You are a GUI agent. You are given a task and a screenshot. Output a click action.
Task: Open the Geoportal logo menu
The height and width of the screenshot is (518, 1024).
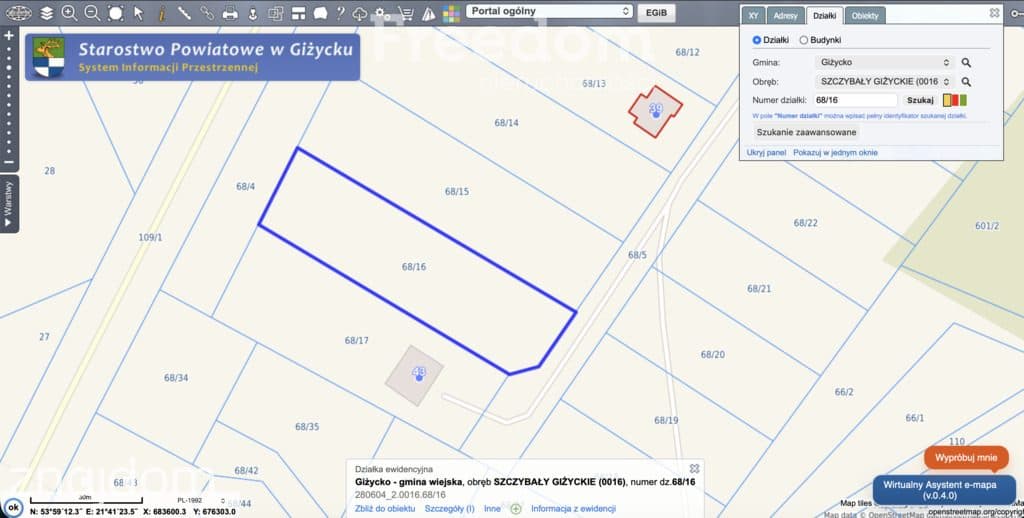coord(18,12)
